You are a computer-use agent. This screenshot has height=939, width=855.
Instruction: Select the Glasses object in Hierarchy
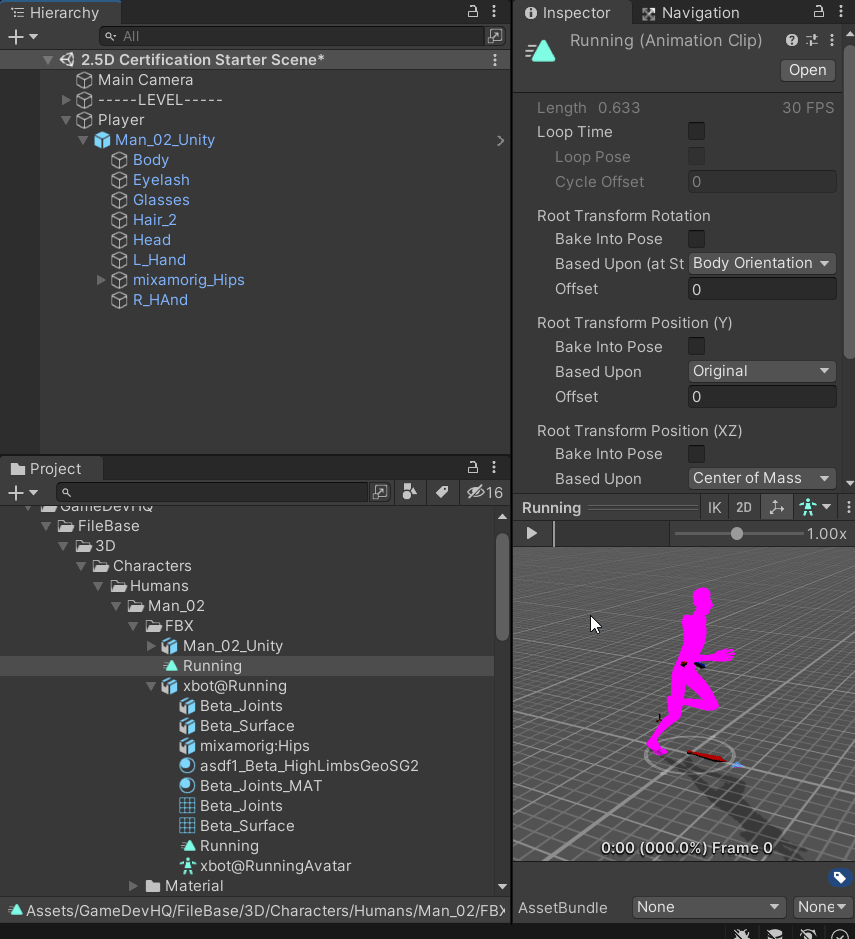(x=161, y=200)
